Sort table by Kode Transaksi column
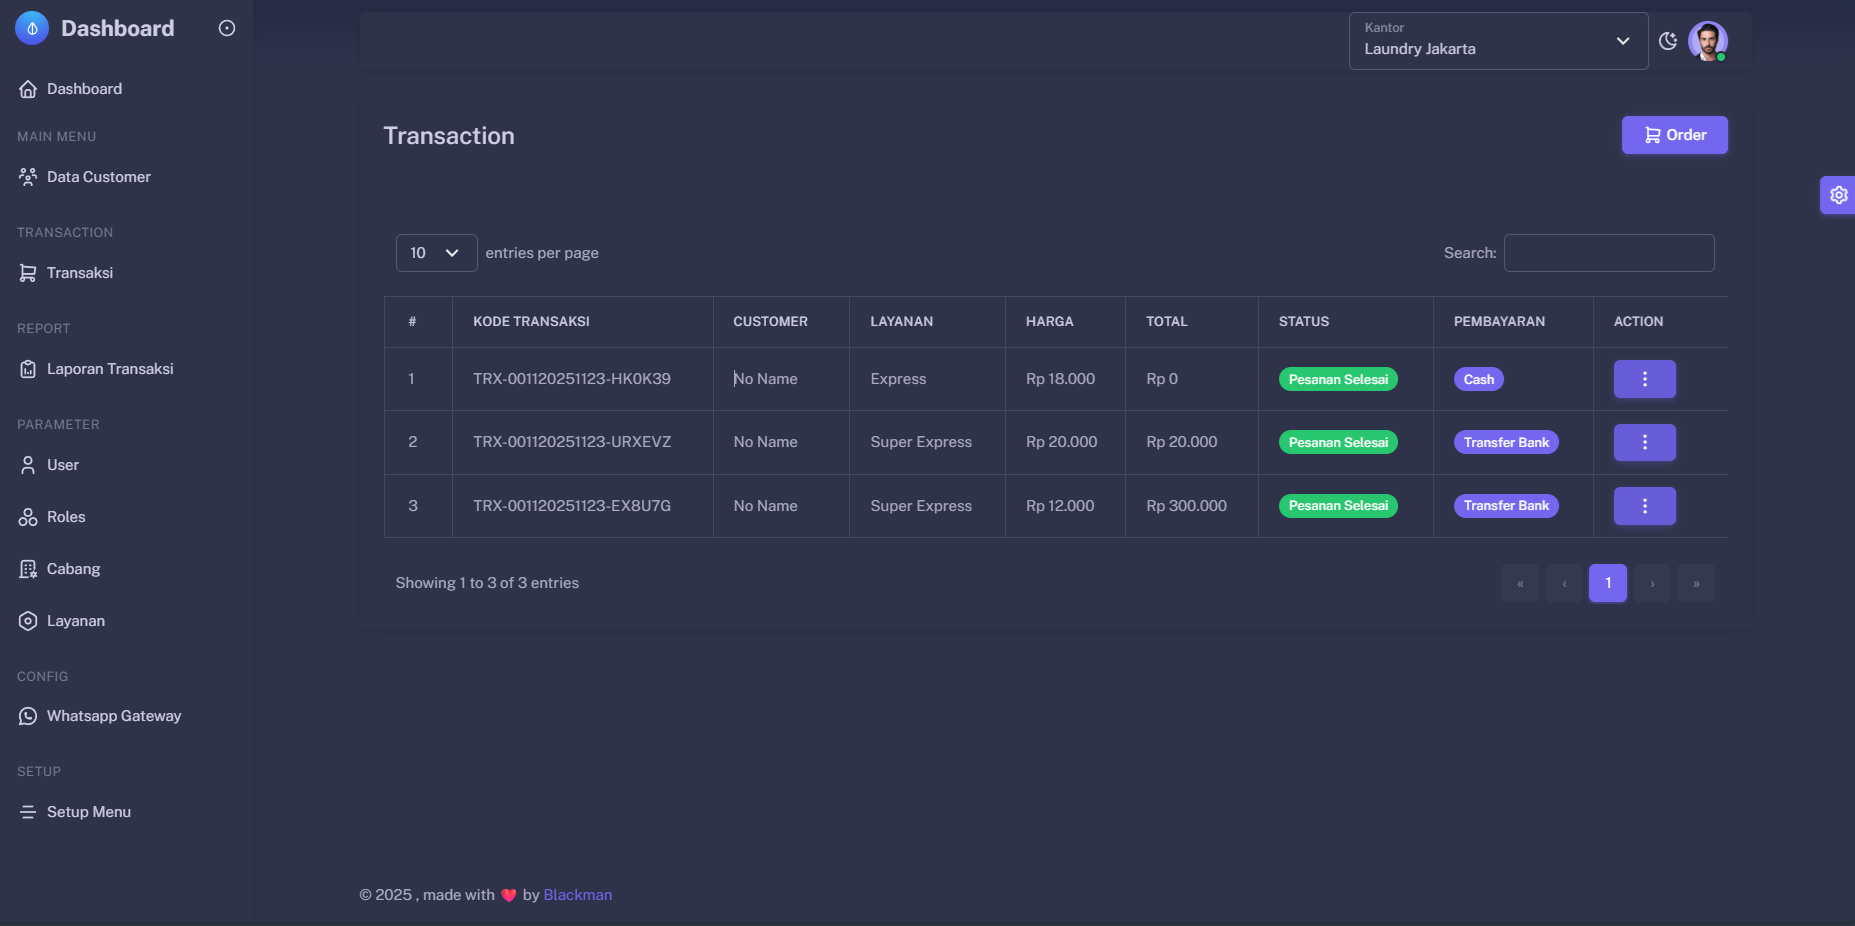Viewport: 1855px width, 926px height. click(x=531, y=322)
